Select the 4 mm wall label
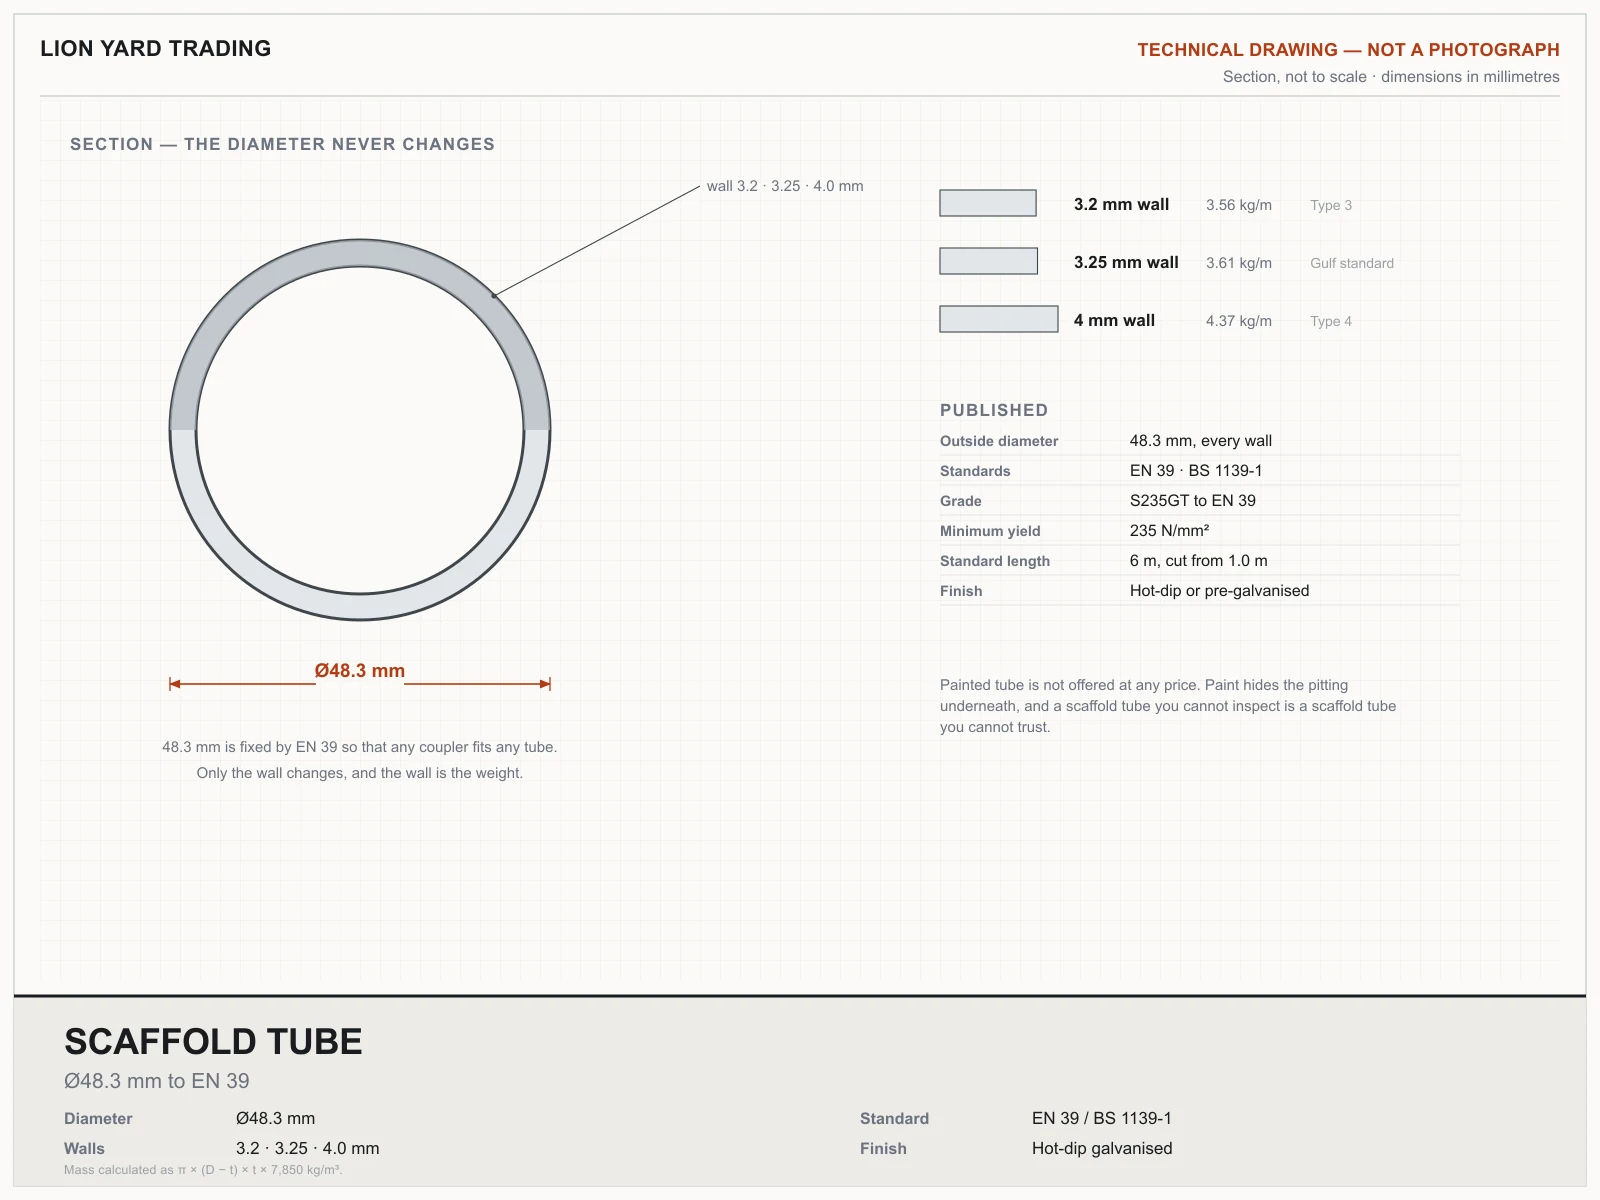 coord(1114,320)
